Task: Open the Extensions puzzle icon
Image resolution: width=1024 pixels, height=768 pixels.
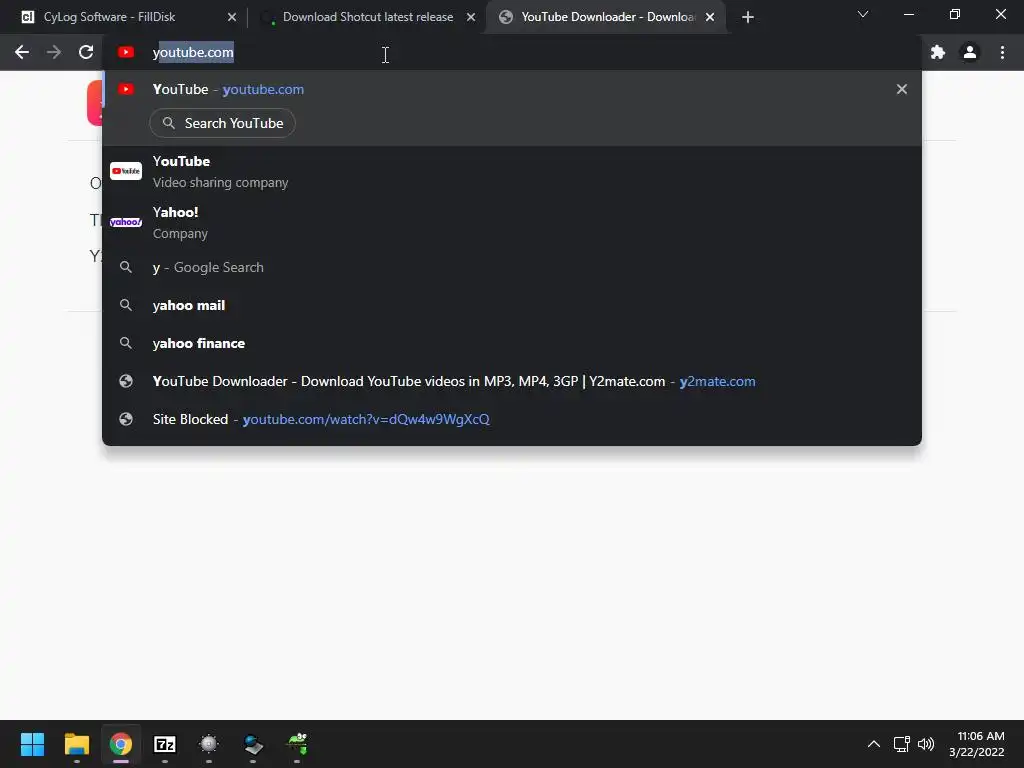Action: [938, 52]
